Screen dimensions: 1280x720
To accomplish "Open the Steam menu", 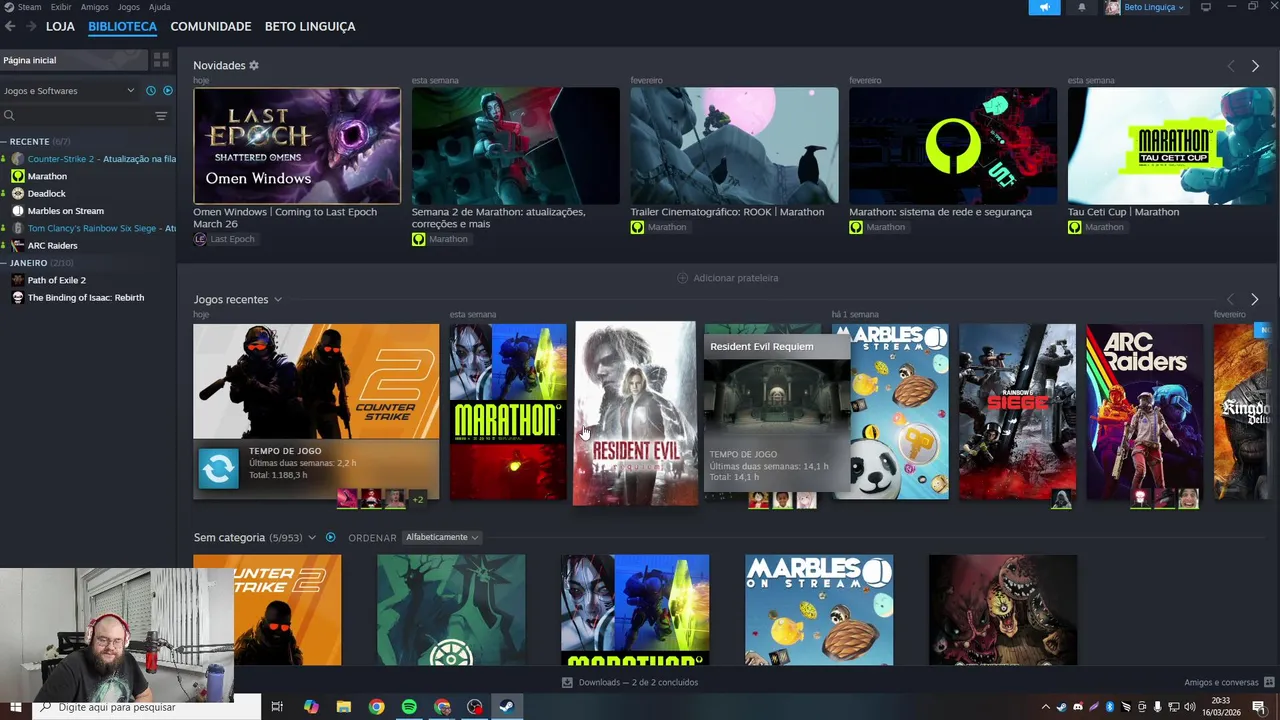I will [29, 7].
